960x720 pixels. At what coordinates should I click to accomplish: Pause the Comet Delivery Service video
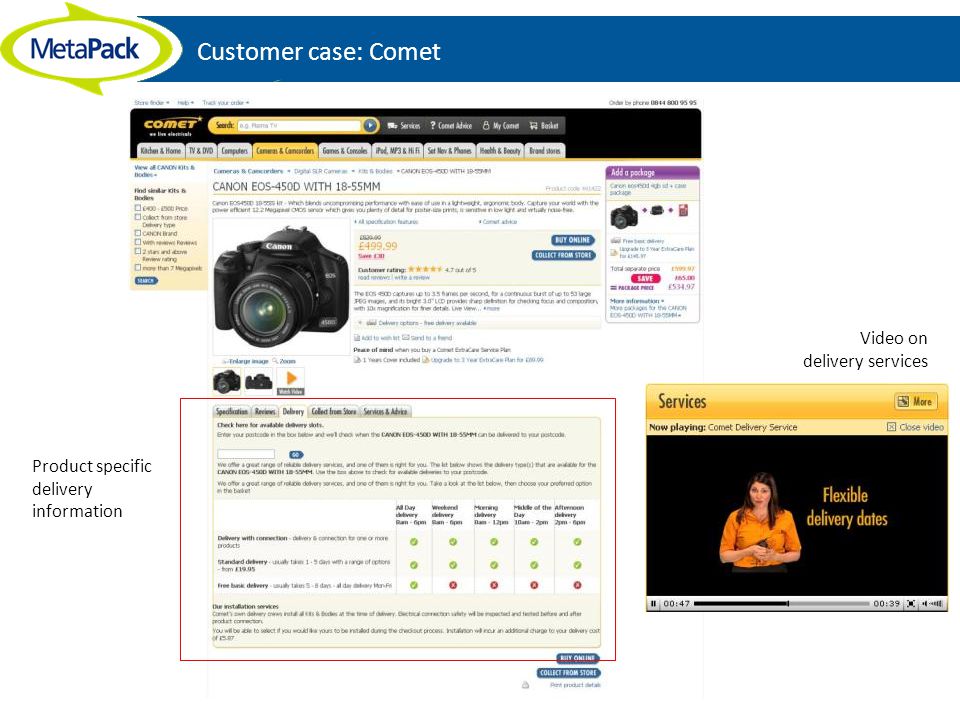(653, 604)
